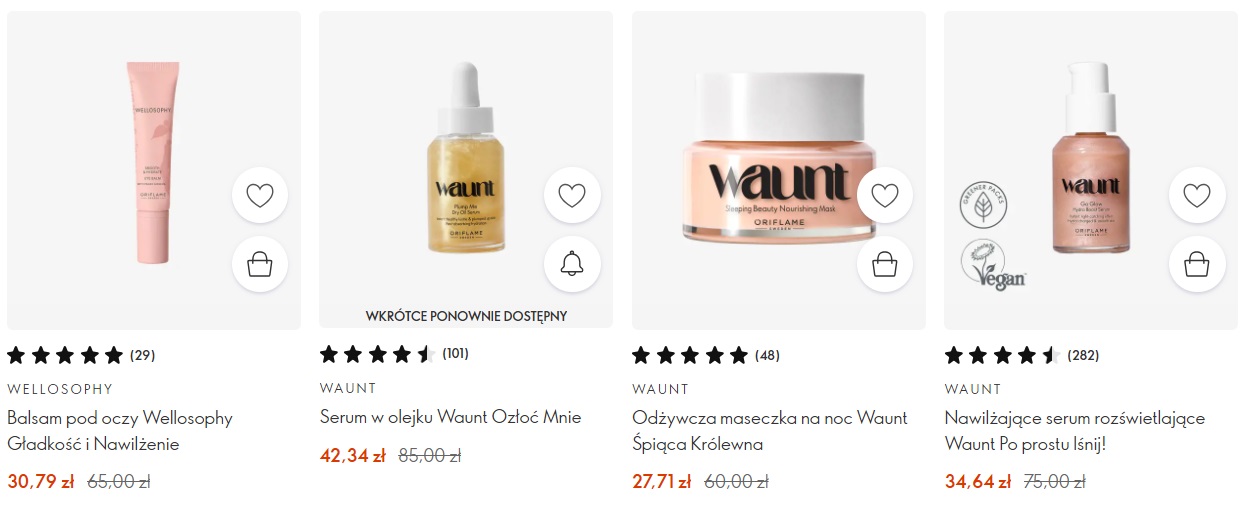Open Serum w olejku Waunt Ozłoć Mnie
The height and width of the screenshot is (509, 1242).
pyautogui.click(x=450, y=417)
